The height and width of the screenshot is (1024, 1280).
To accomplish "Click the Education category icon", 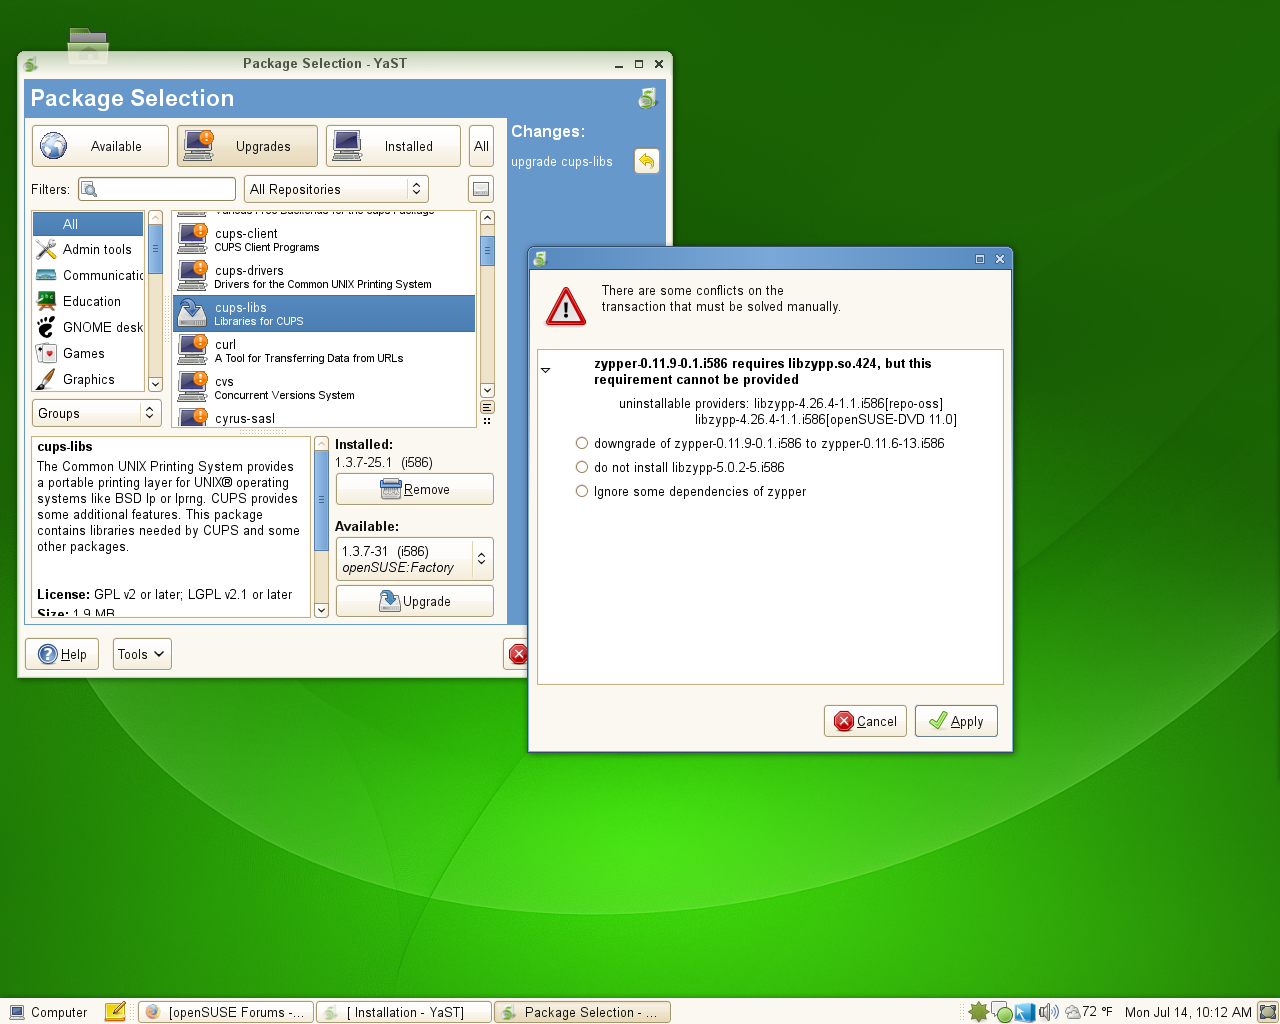I will 46,301.
